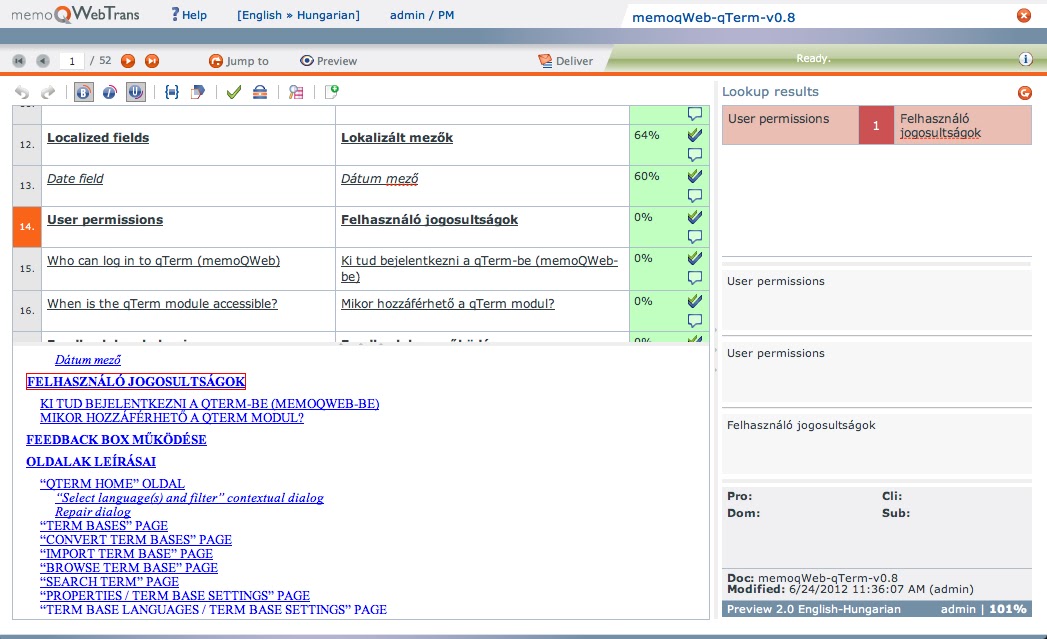1047x639 pixels.
Task: Edit the Mikor hozzáférhető a qTerm modul target
Action: point(482,310)
